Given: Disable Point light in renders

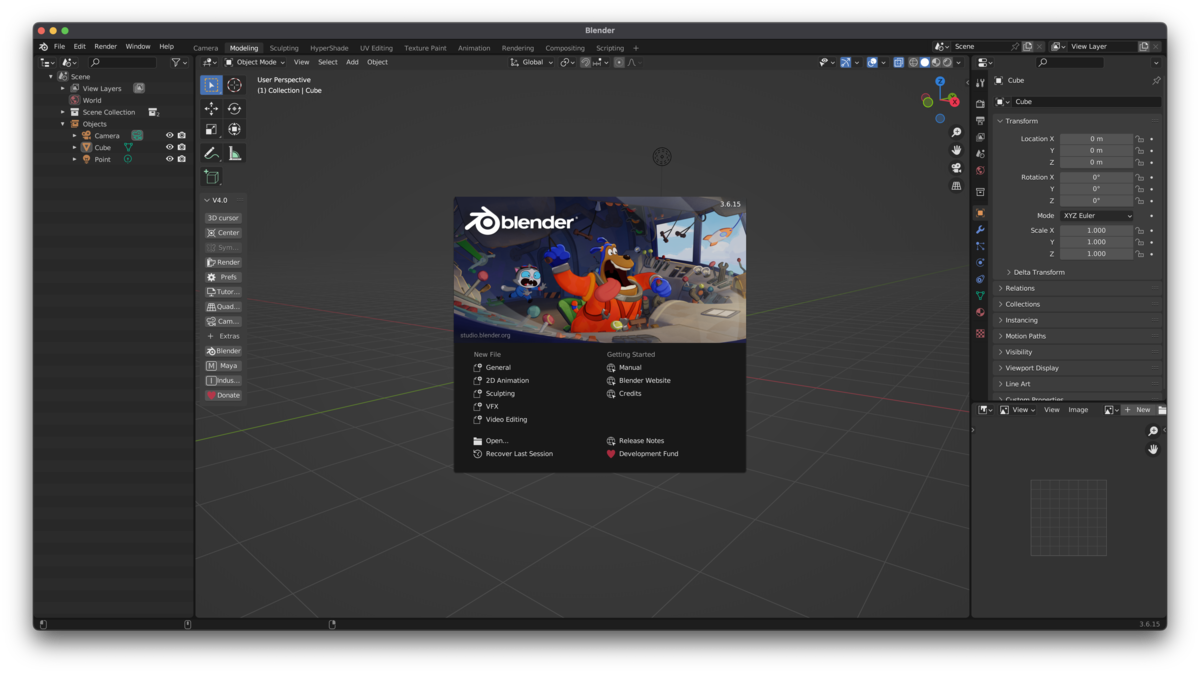Looking at the screenshot, I should click(181, 160).
